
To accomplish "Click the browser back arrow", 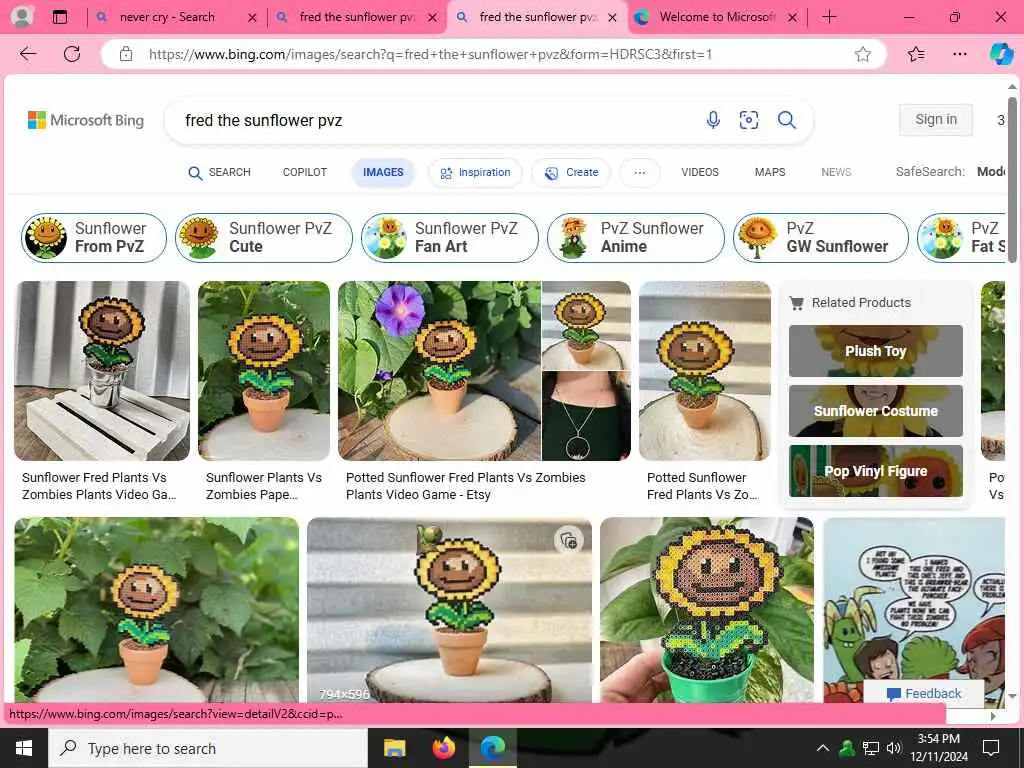I will coord(27,54).
